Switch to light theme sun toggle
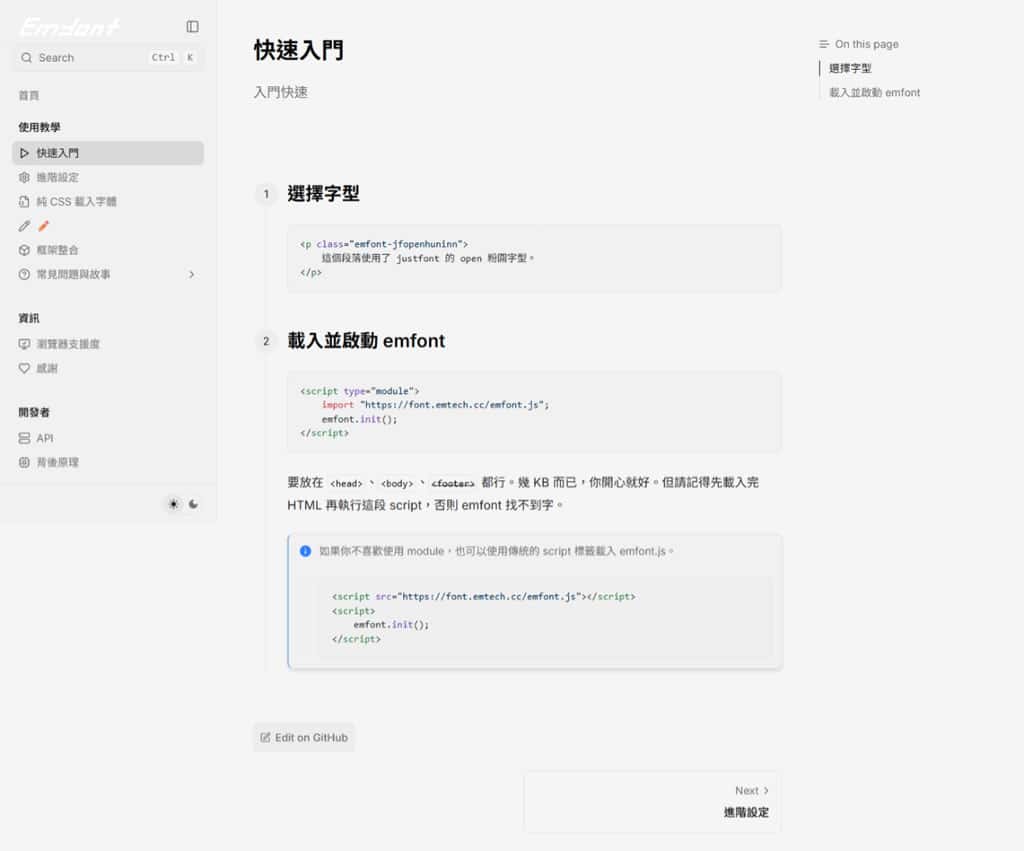1024x851 pixels. point(173,504)
